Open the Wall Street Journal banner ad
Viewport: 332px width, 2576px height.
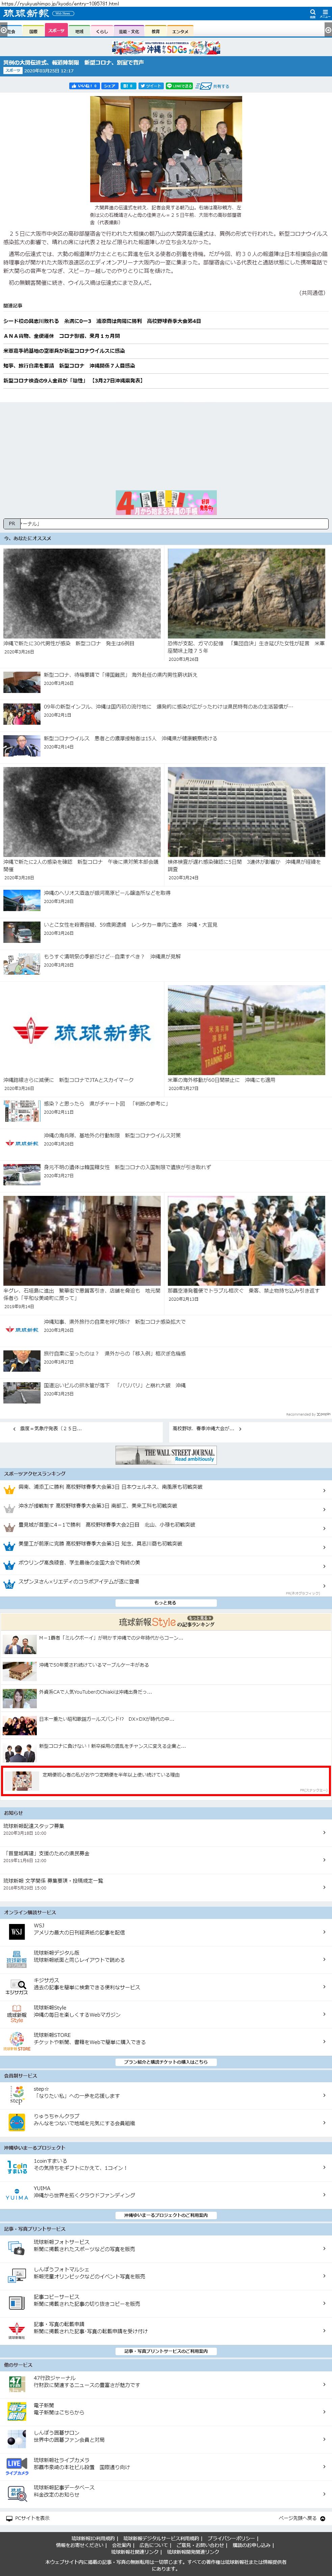click(x=166, y=1455)
